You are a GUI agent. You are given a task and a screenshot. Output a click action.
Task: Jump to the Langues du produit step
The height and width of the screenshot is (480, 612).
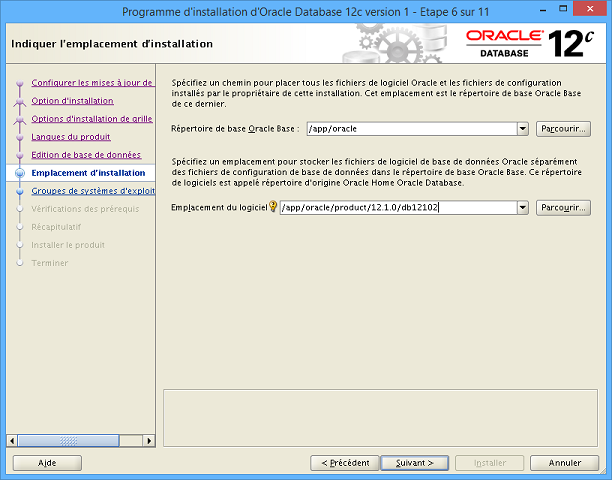click(x=71, y=137)
